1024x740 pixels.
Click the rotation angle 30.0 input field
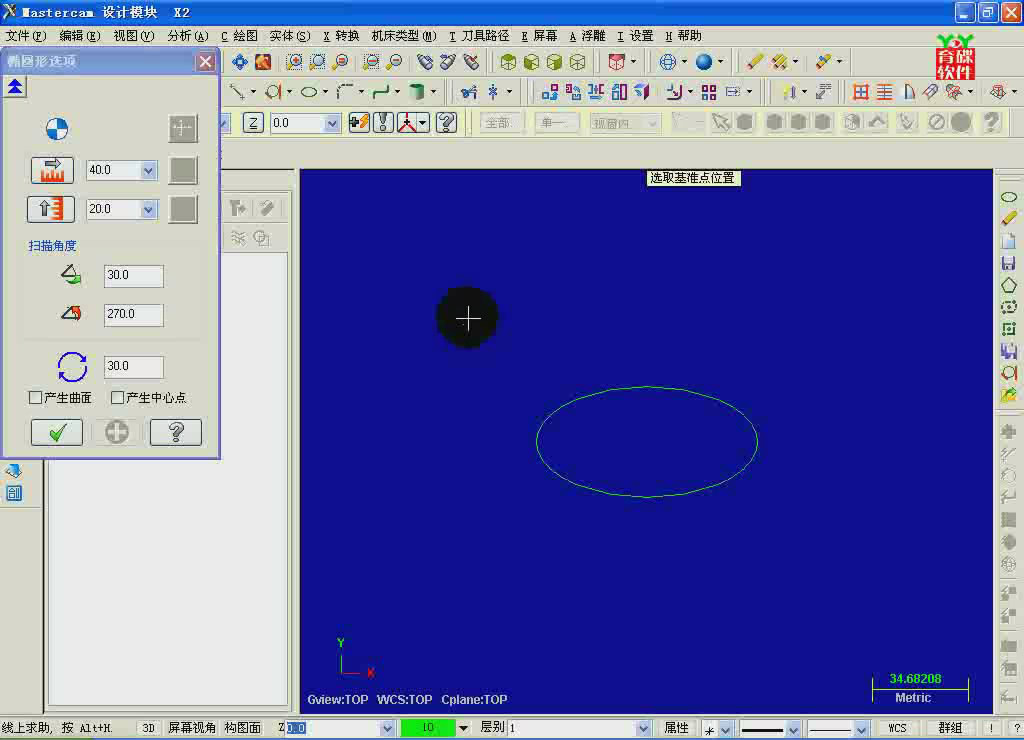133,367
